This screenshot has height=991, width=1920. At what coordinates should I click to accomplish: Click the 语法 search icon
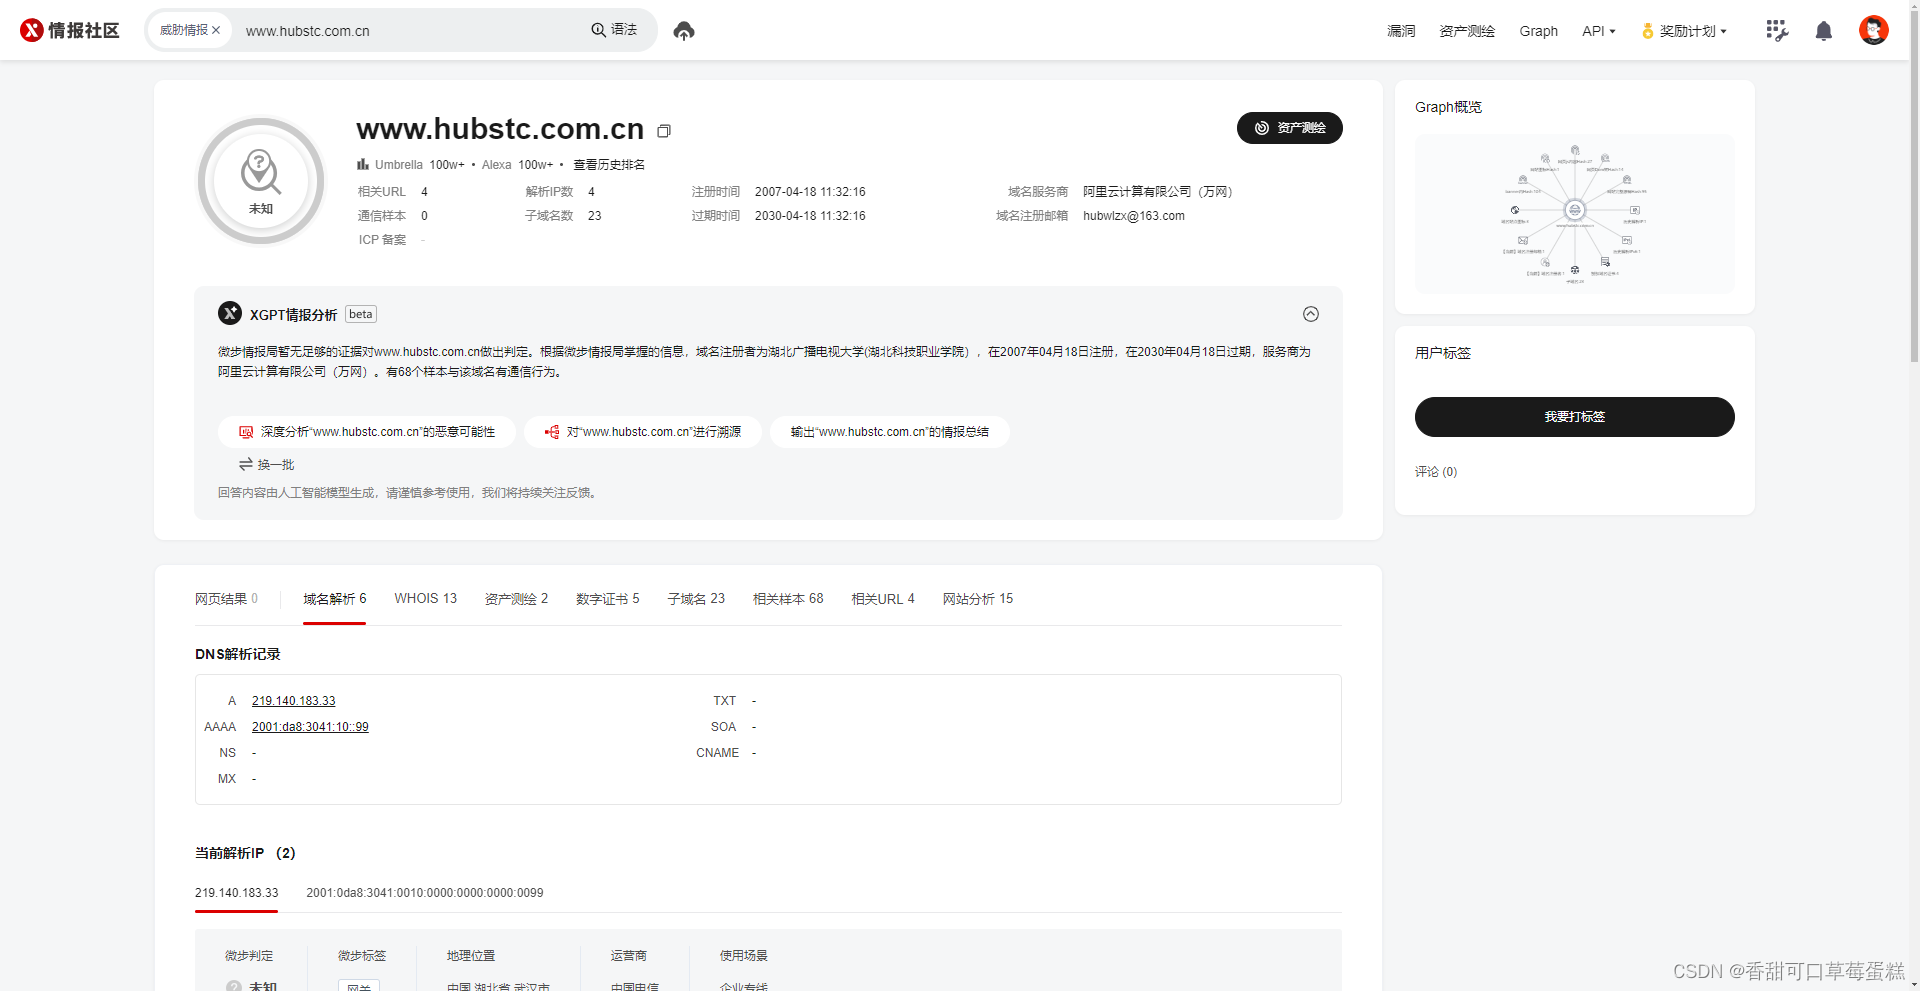pyautogui.click(x=613, y=30)
